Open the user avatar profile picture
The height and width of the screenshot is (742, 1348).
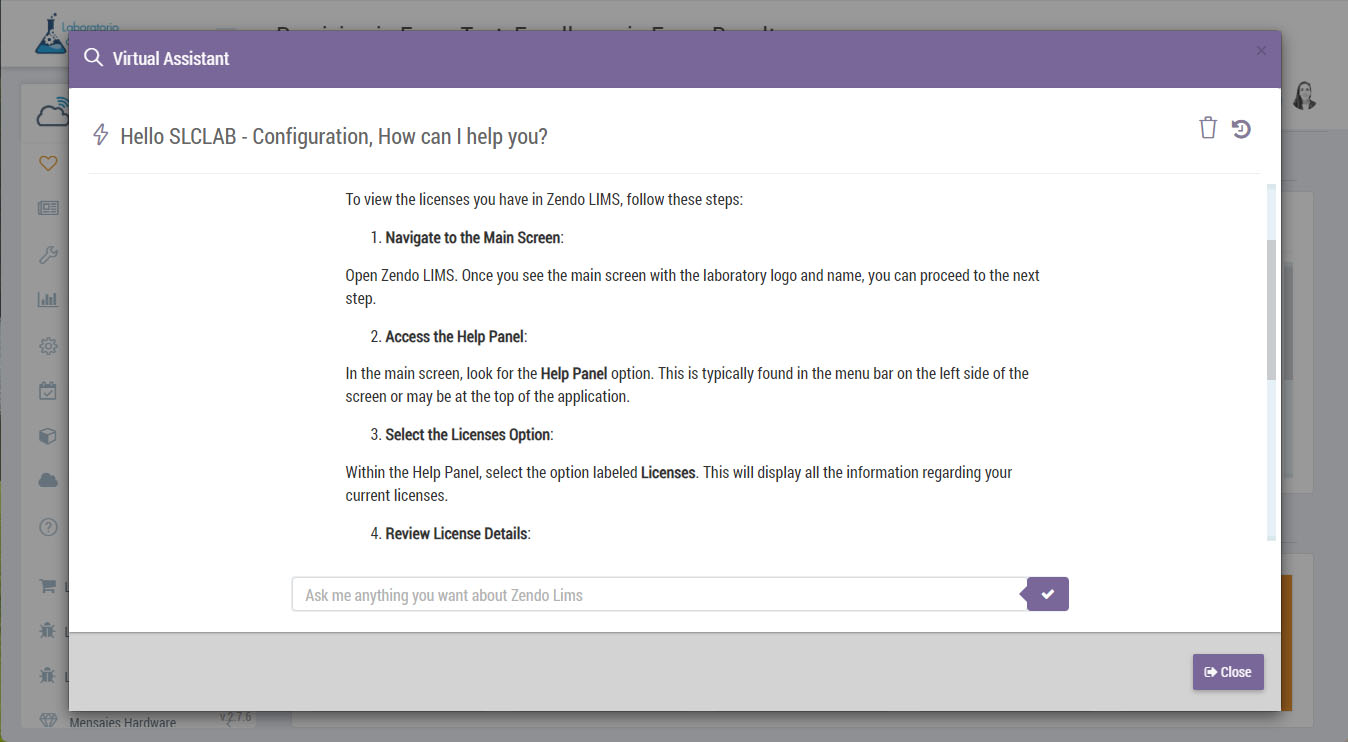tap(1303, 96)
